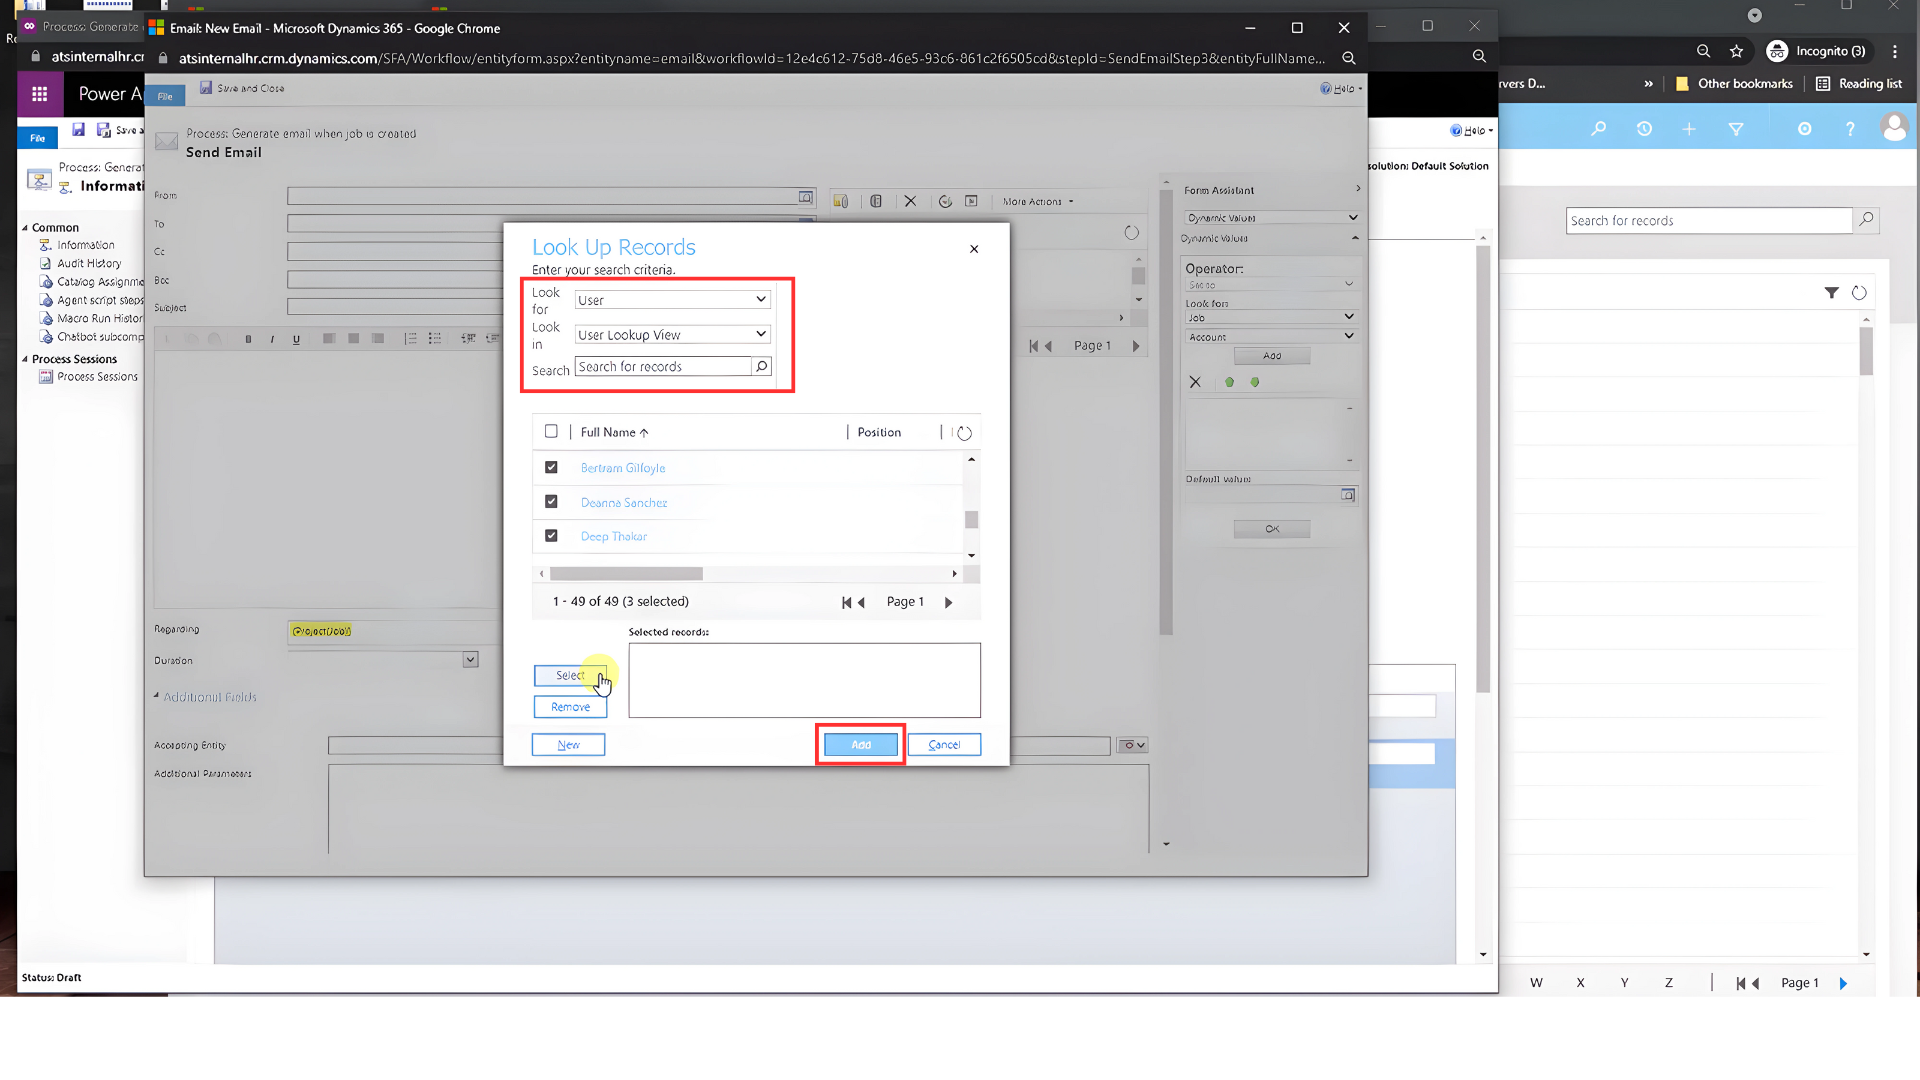Screen dimensions: 1920x1080
Task: Click the search magnifier in lookup dialog
Action: (x=761, y=367)
